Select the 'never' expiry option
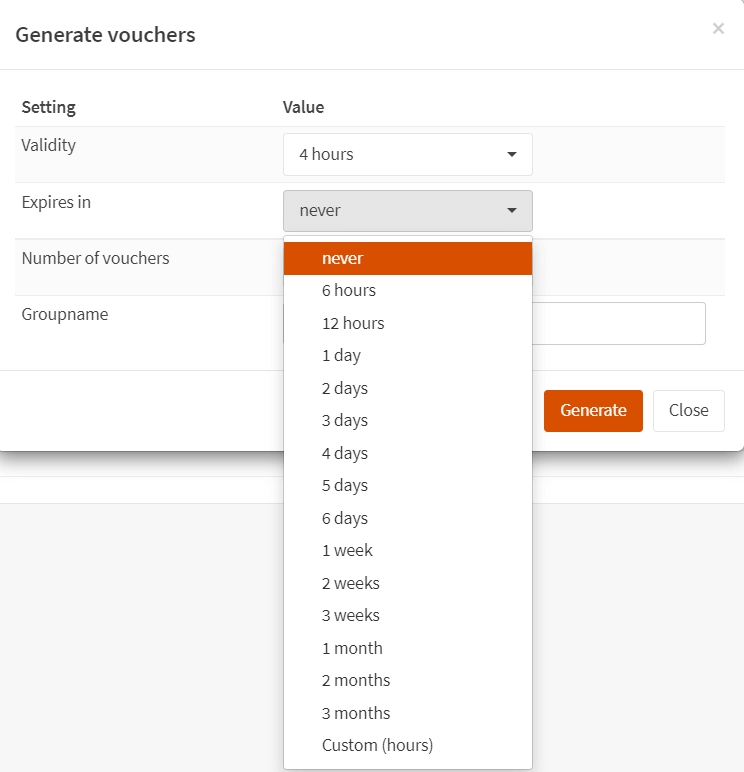Viewport: 744px width, 772px height. (407, 258)
